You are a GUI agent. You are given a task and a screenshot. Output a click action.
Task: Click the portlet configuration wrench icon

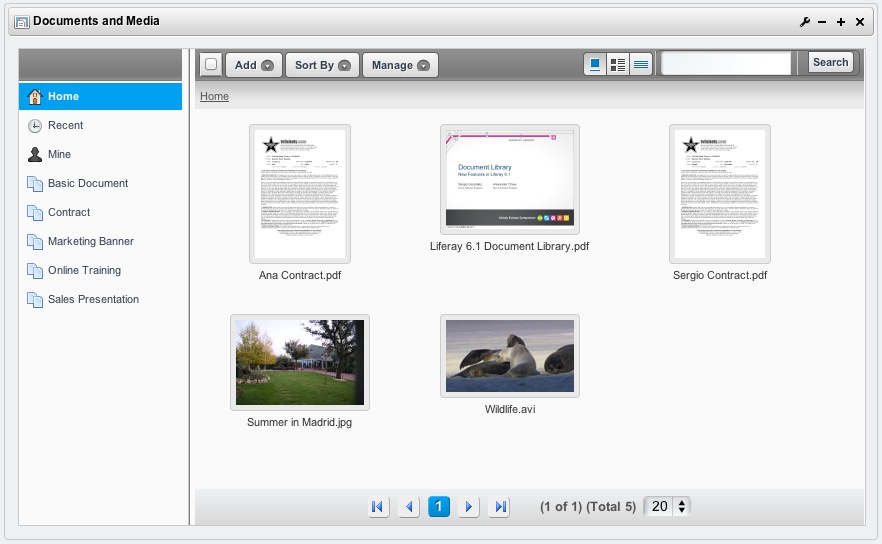point(804,22)
